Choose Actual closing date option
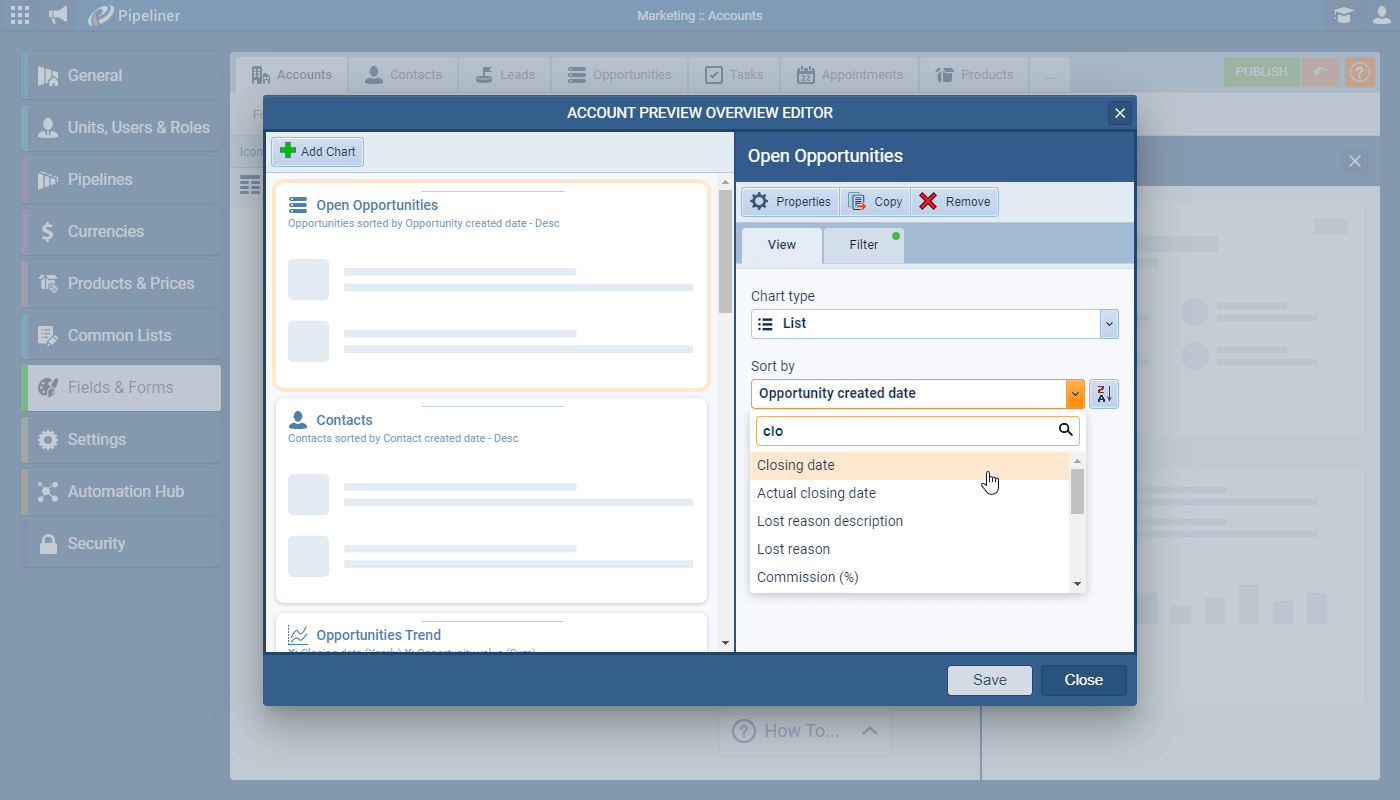Image resolution: width=1400 pixels, height=800 pixels. [816, 493]
